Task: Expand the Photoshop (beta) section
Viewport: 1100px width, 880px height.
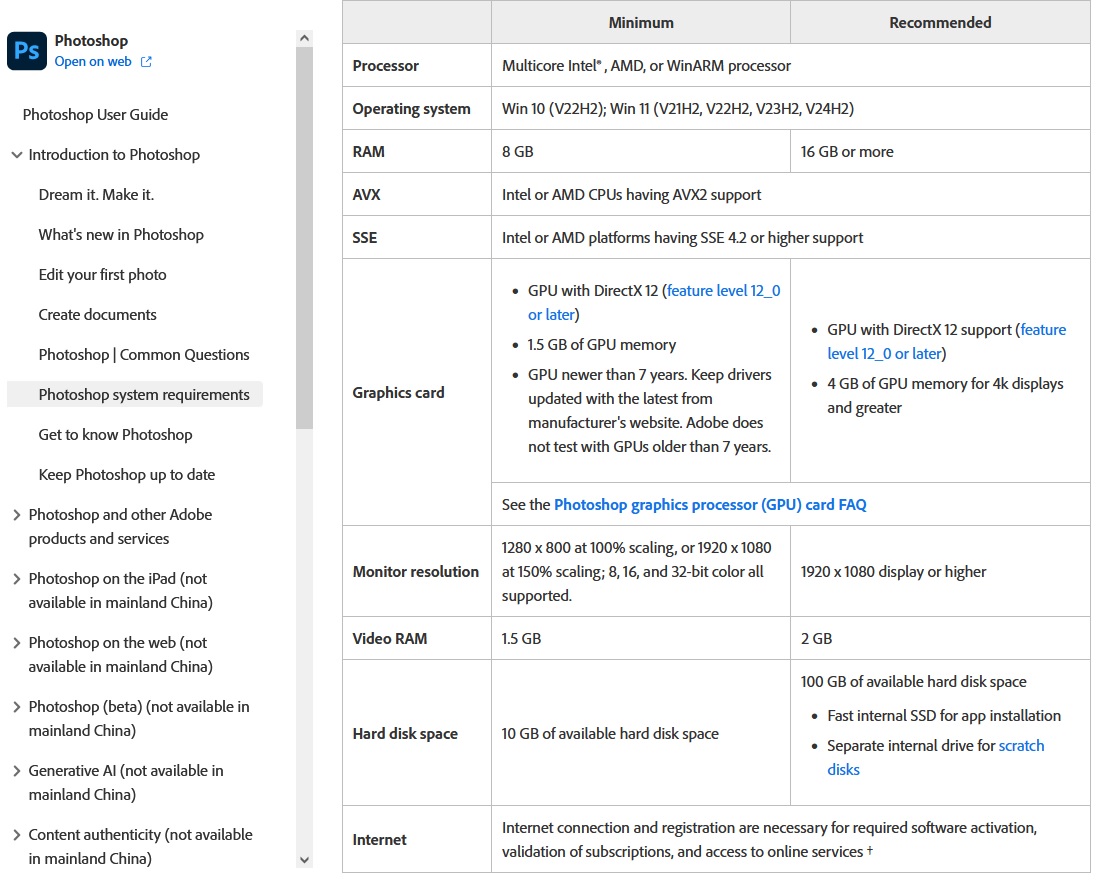Action: point(17,707)
